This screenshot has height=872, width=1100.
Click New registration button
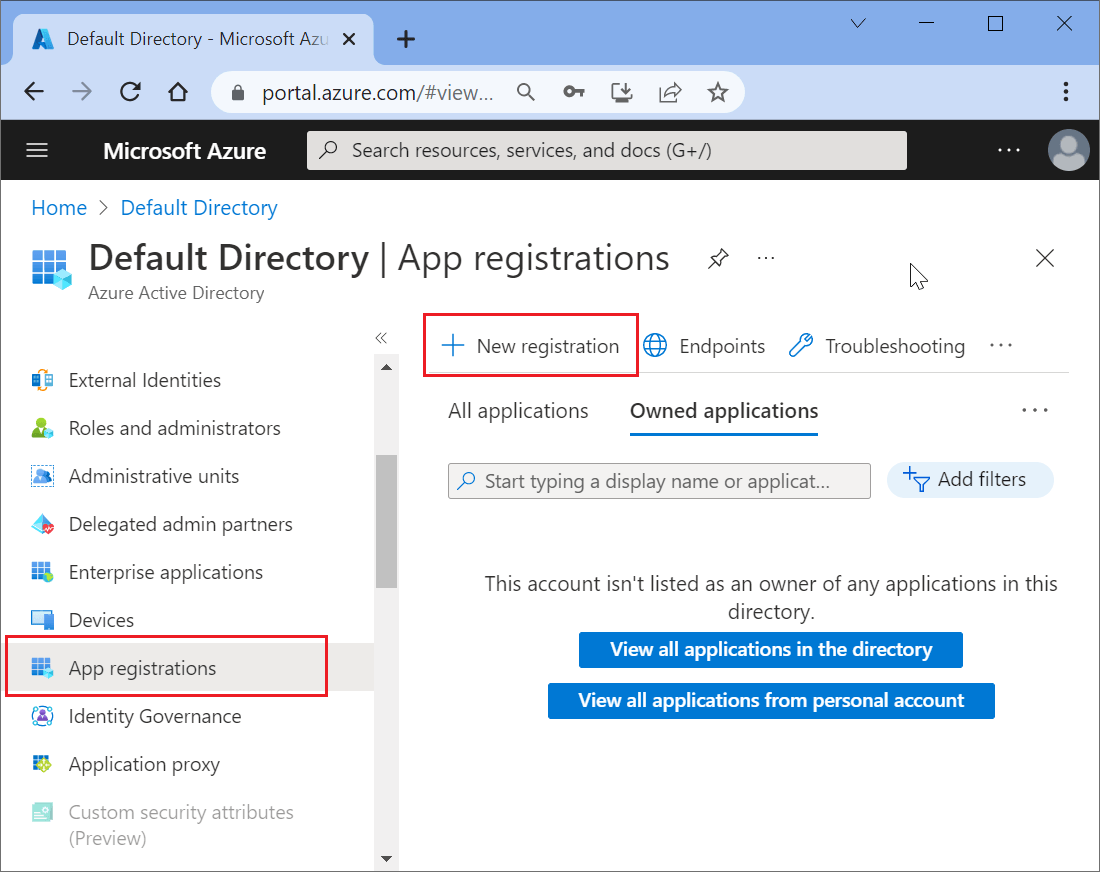coord(531,346)
